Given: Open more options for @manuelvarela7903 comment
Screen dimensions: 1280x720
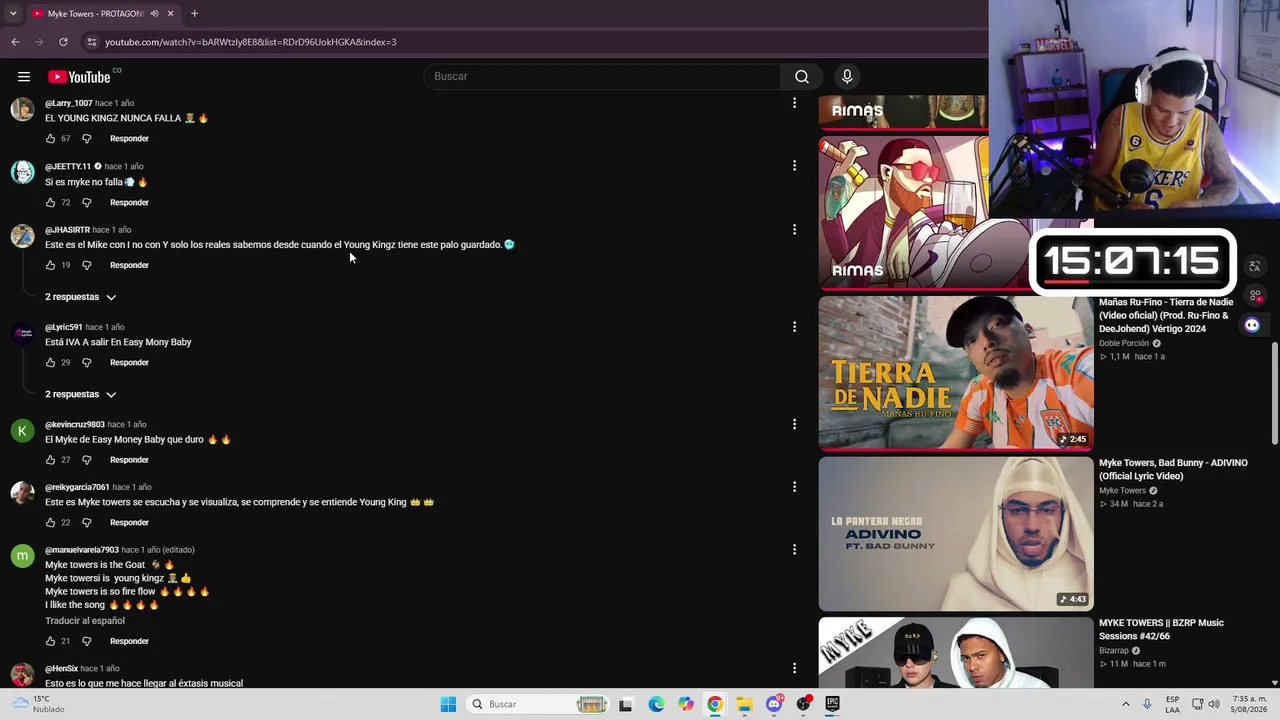Looking at the screenshot, I should [x=794, y=550].
